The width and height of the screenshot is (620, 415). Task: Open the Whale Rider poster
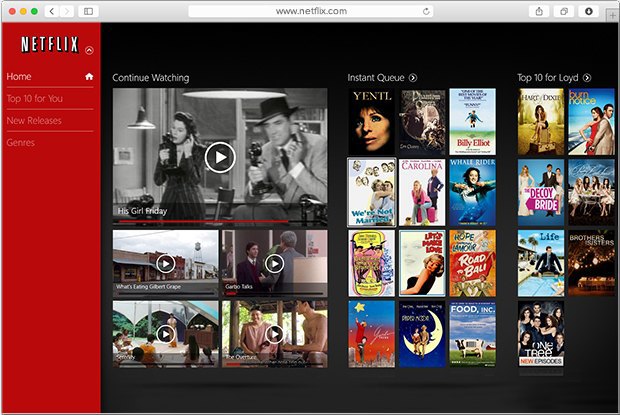pos(473,192)
